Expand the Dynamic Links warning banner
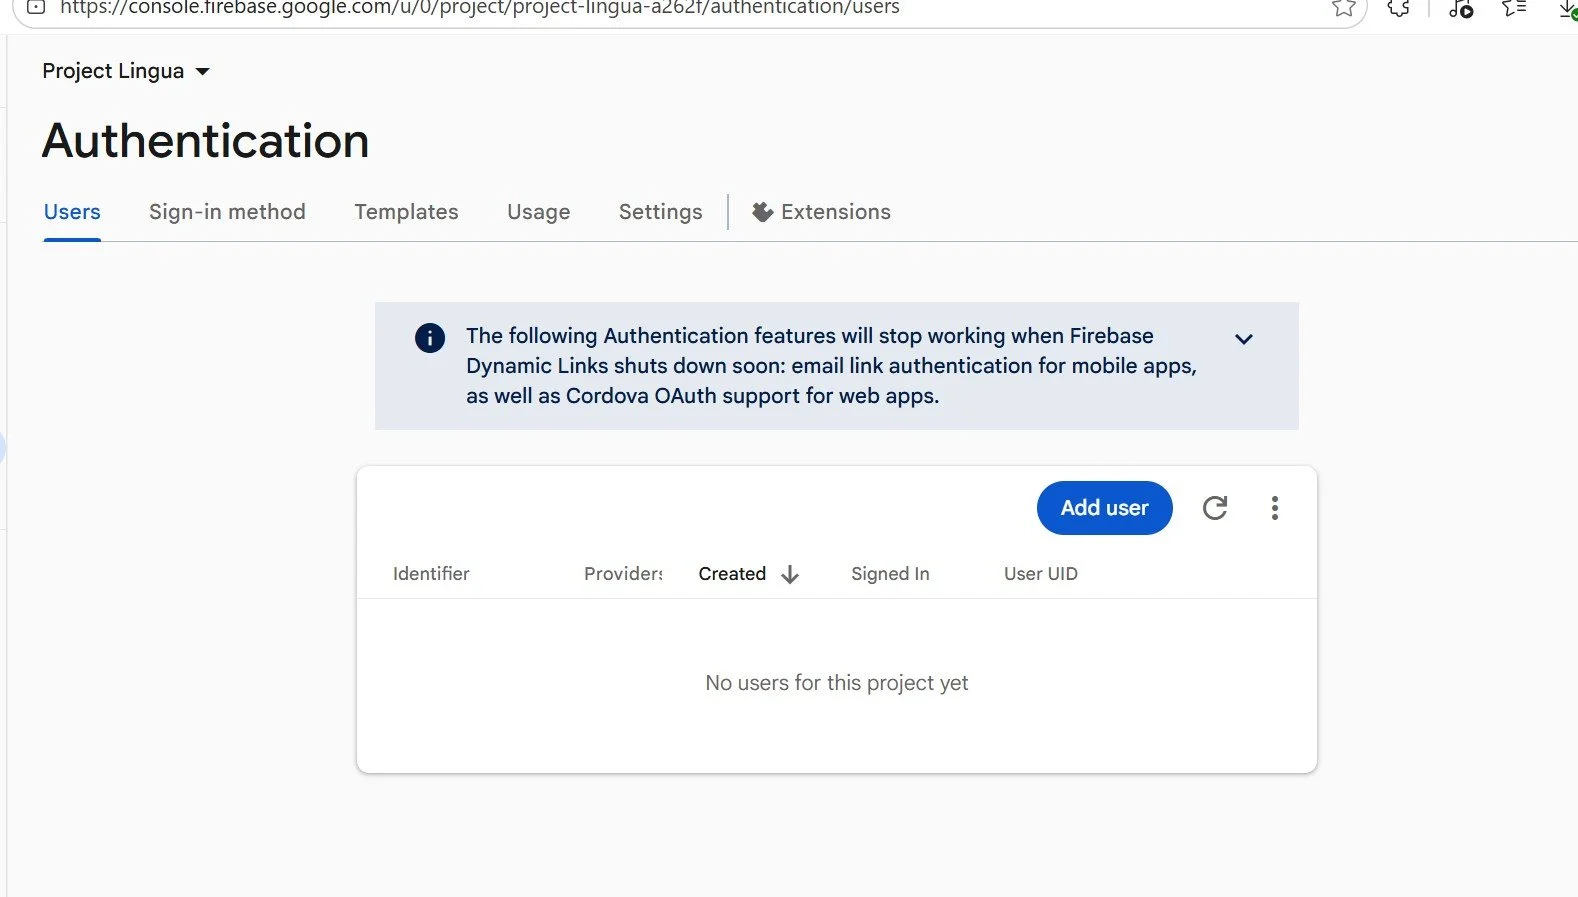This screenshot has width=1578, height=897. point(1244,339)
